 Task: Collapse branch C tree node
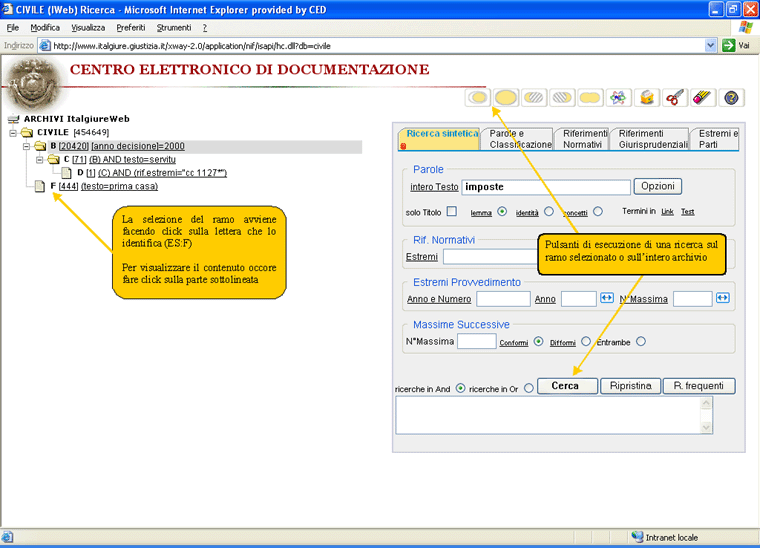coord(40,159)
